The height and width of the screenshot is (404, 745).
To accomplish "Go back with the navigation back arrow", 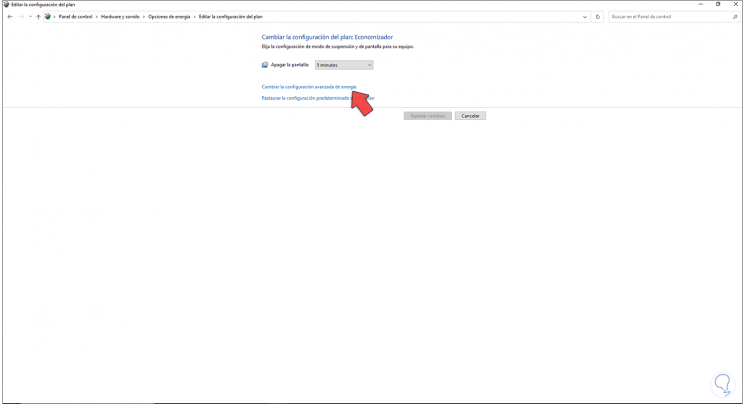I will [10, 17].
